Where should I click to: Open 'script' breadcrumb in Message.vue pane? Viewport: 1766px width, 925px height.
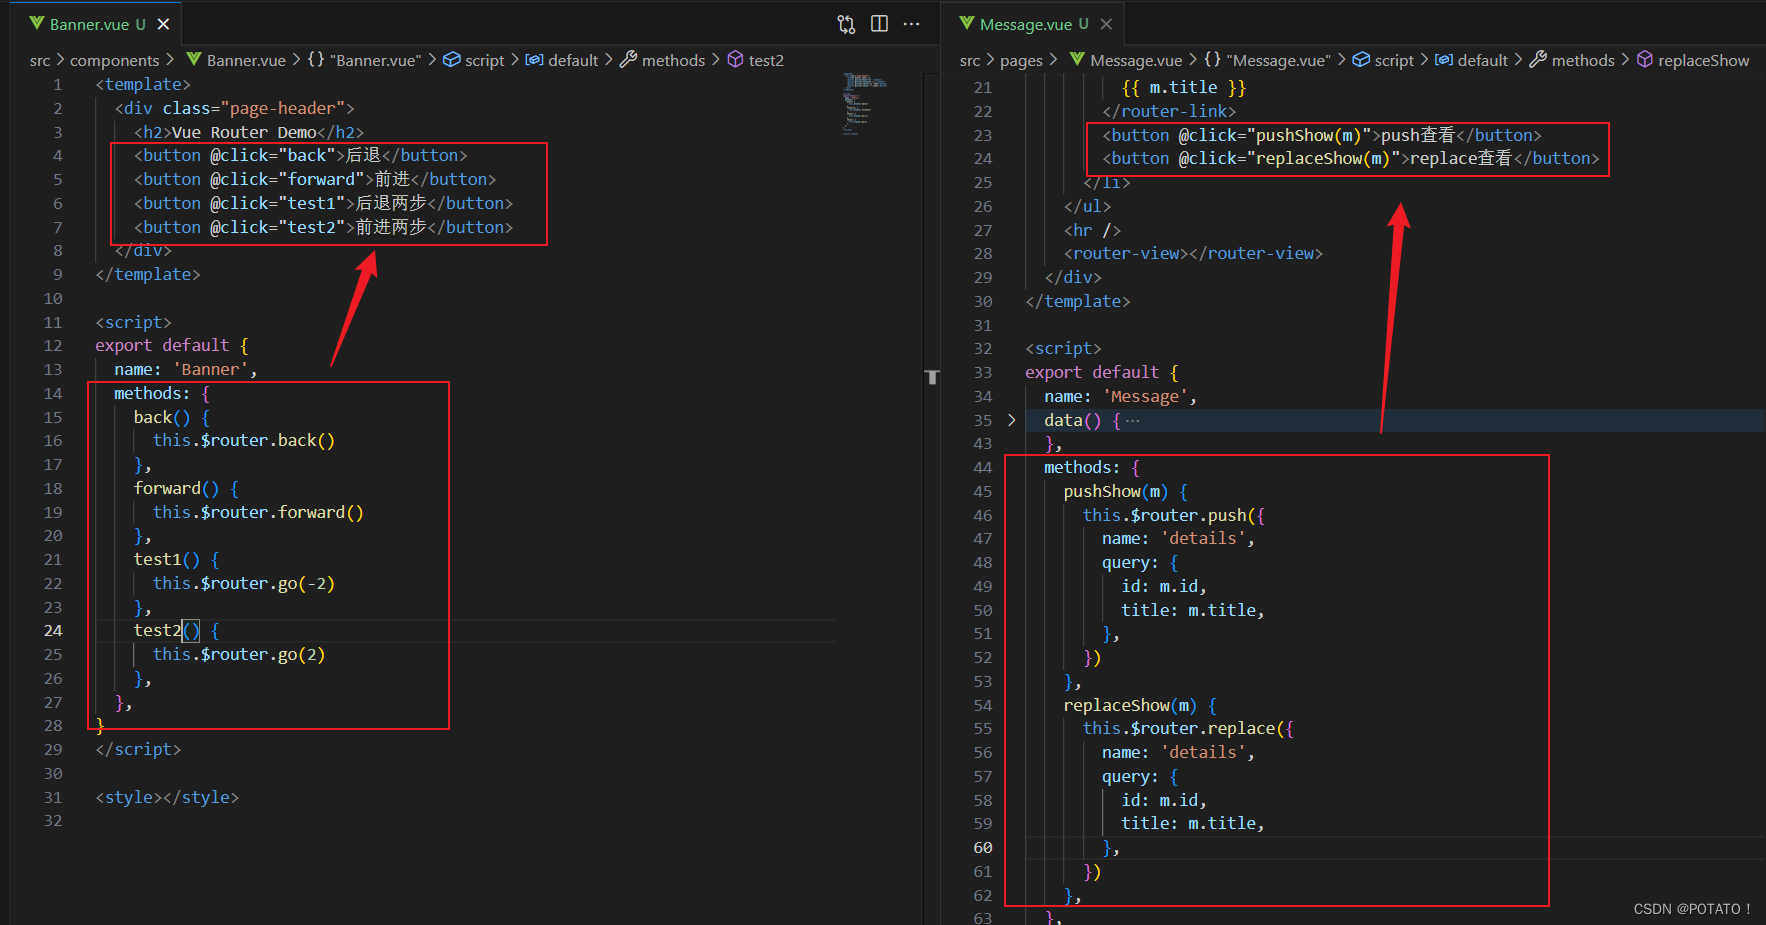point(1383,60)
